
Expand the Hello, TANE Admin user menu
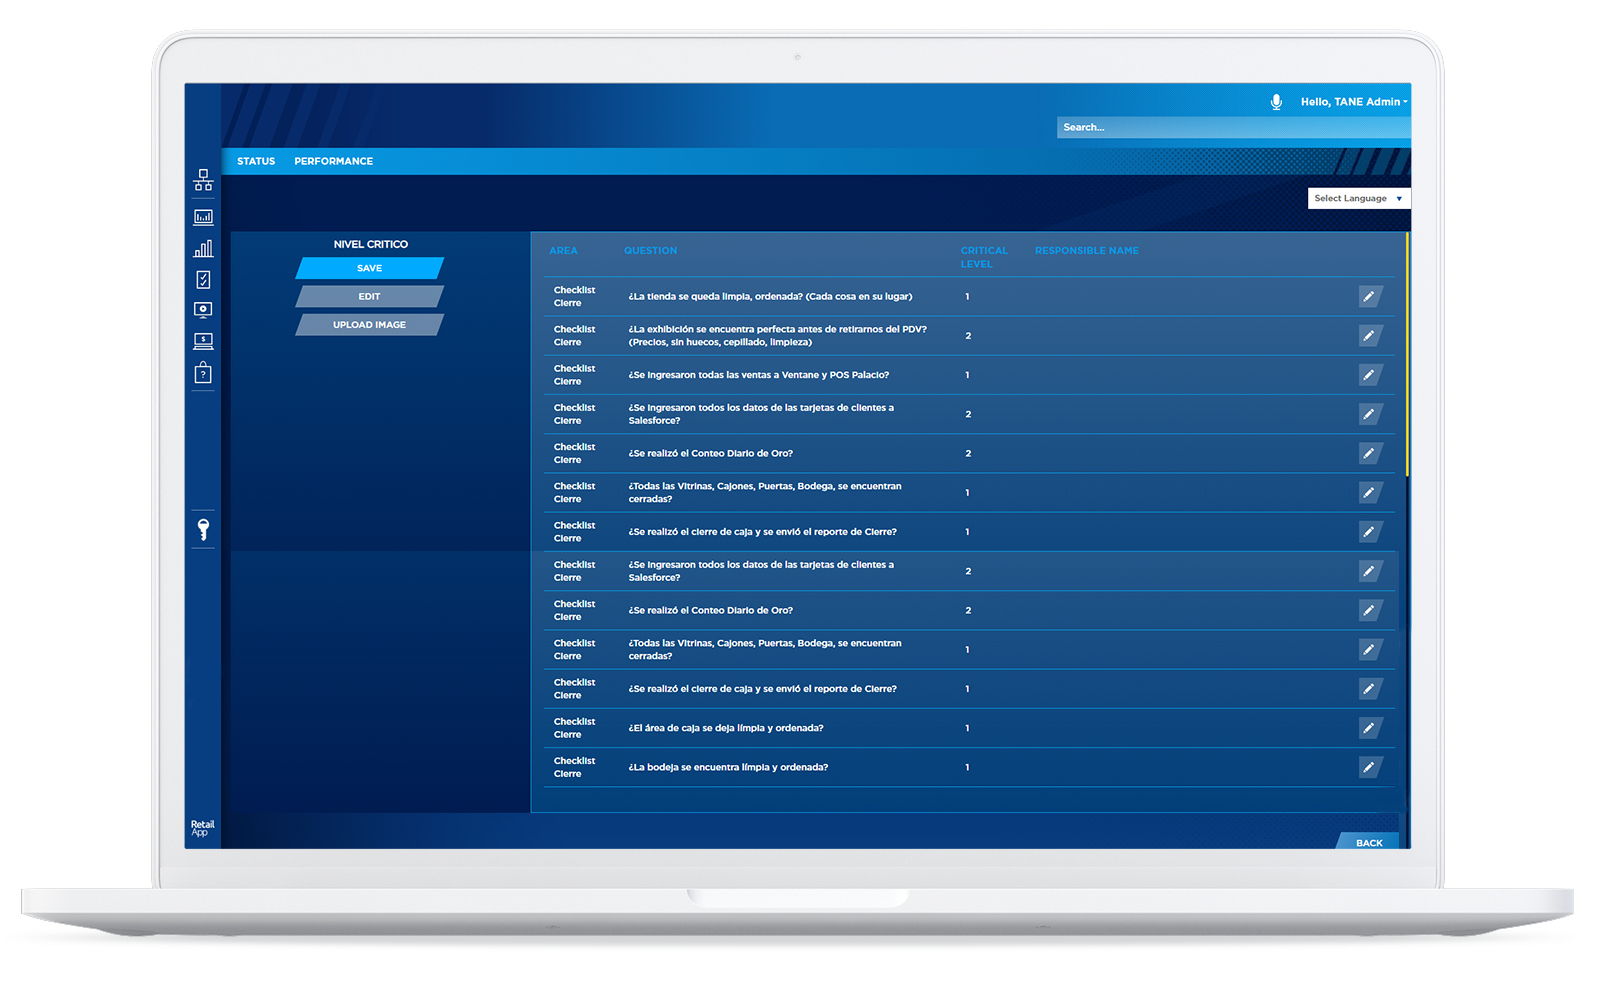(1353, 102)
